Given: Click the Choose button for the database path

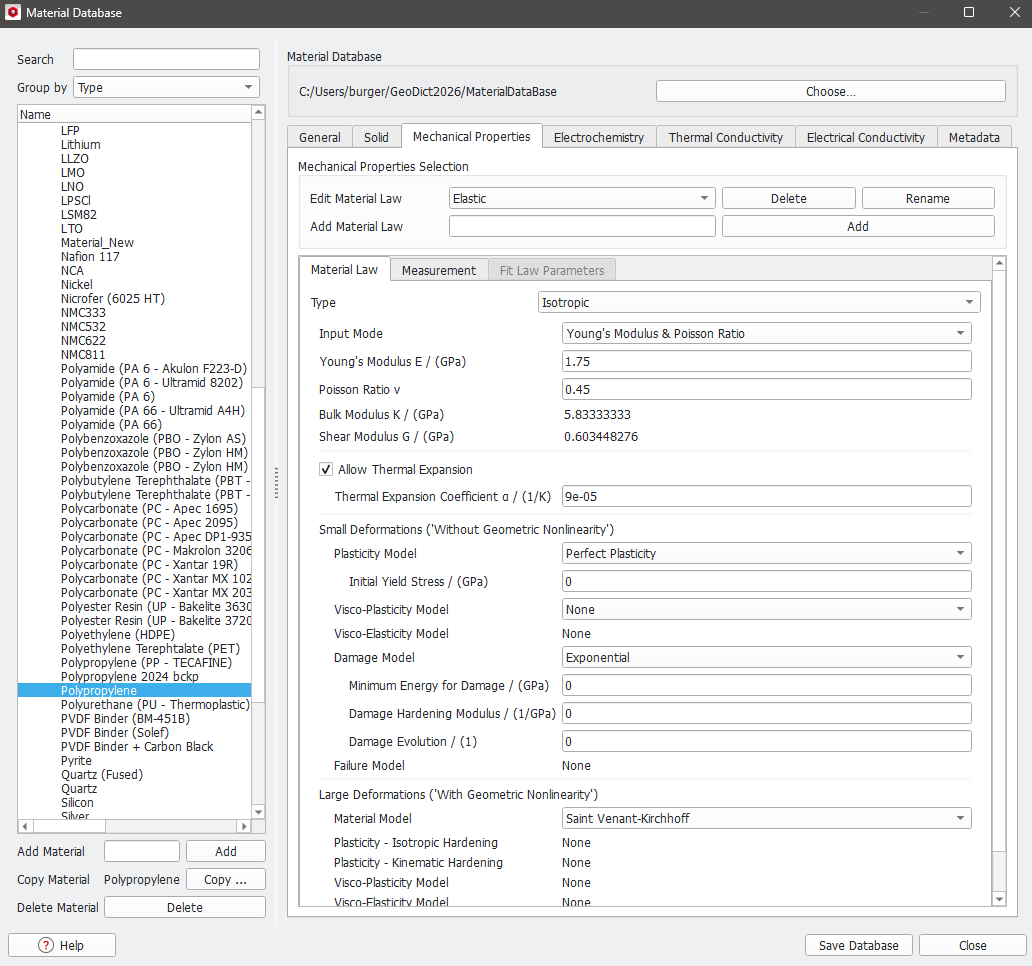Looking at the screenshot, I should 830,90.
